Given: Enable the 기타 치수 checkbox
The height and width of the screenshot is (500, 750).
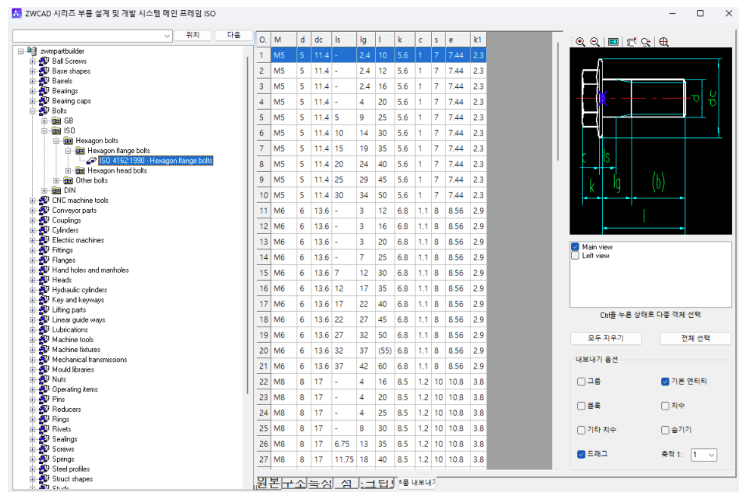Looking at the screenshot, I should [581, 430].
